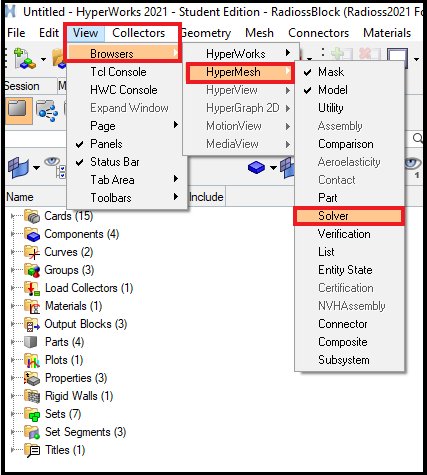Click the Plots folder icon
Screen dimensions: 427x475
[32, 360]
